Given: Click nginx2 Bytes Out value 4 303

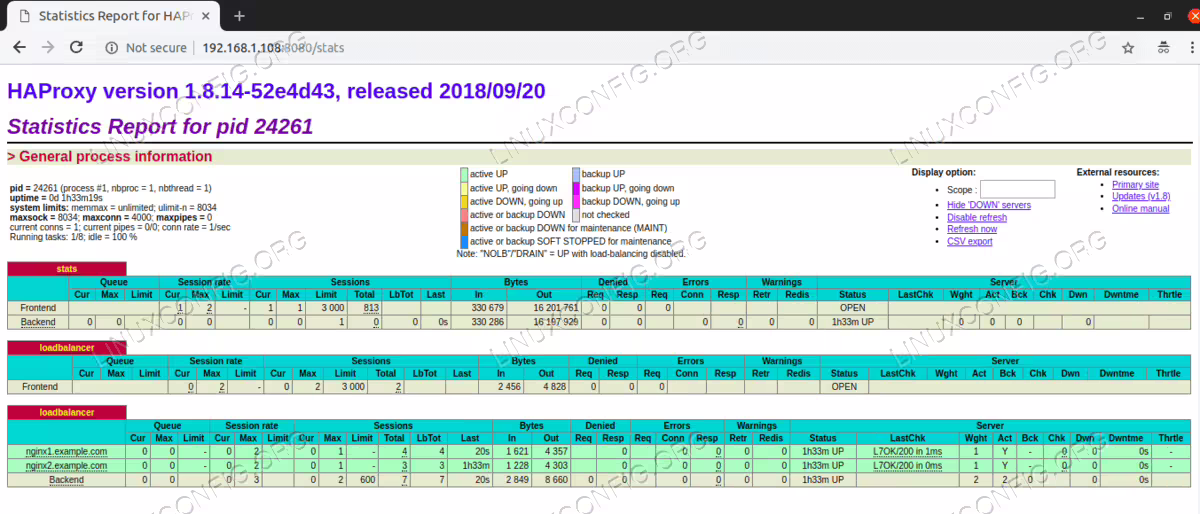Looking at the screenshot, I should 555,466.
